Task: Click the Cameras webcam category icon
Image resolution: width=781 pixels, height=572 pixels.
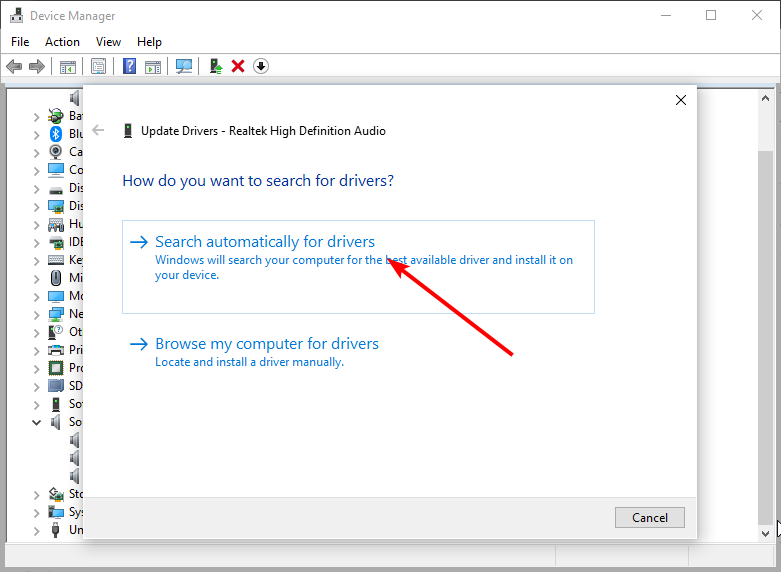Action: (56, 152)
